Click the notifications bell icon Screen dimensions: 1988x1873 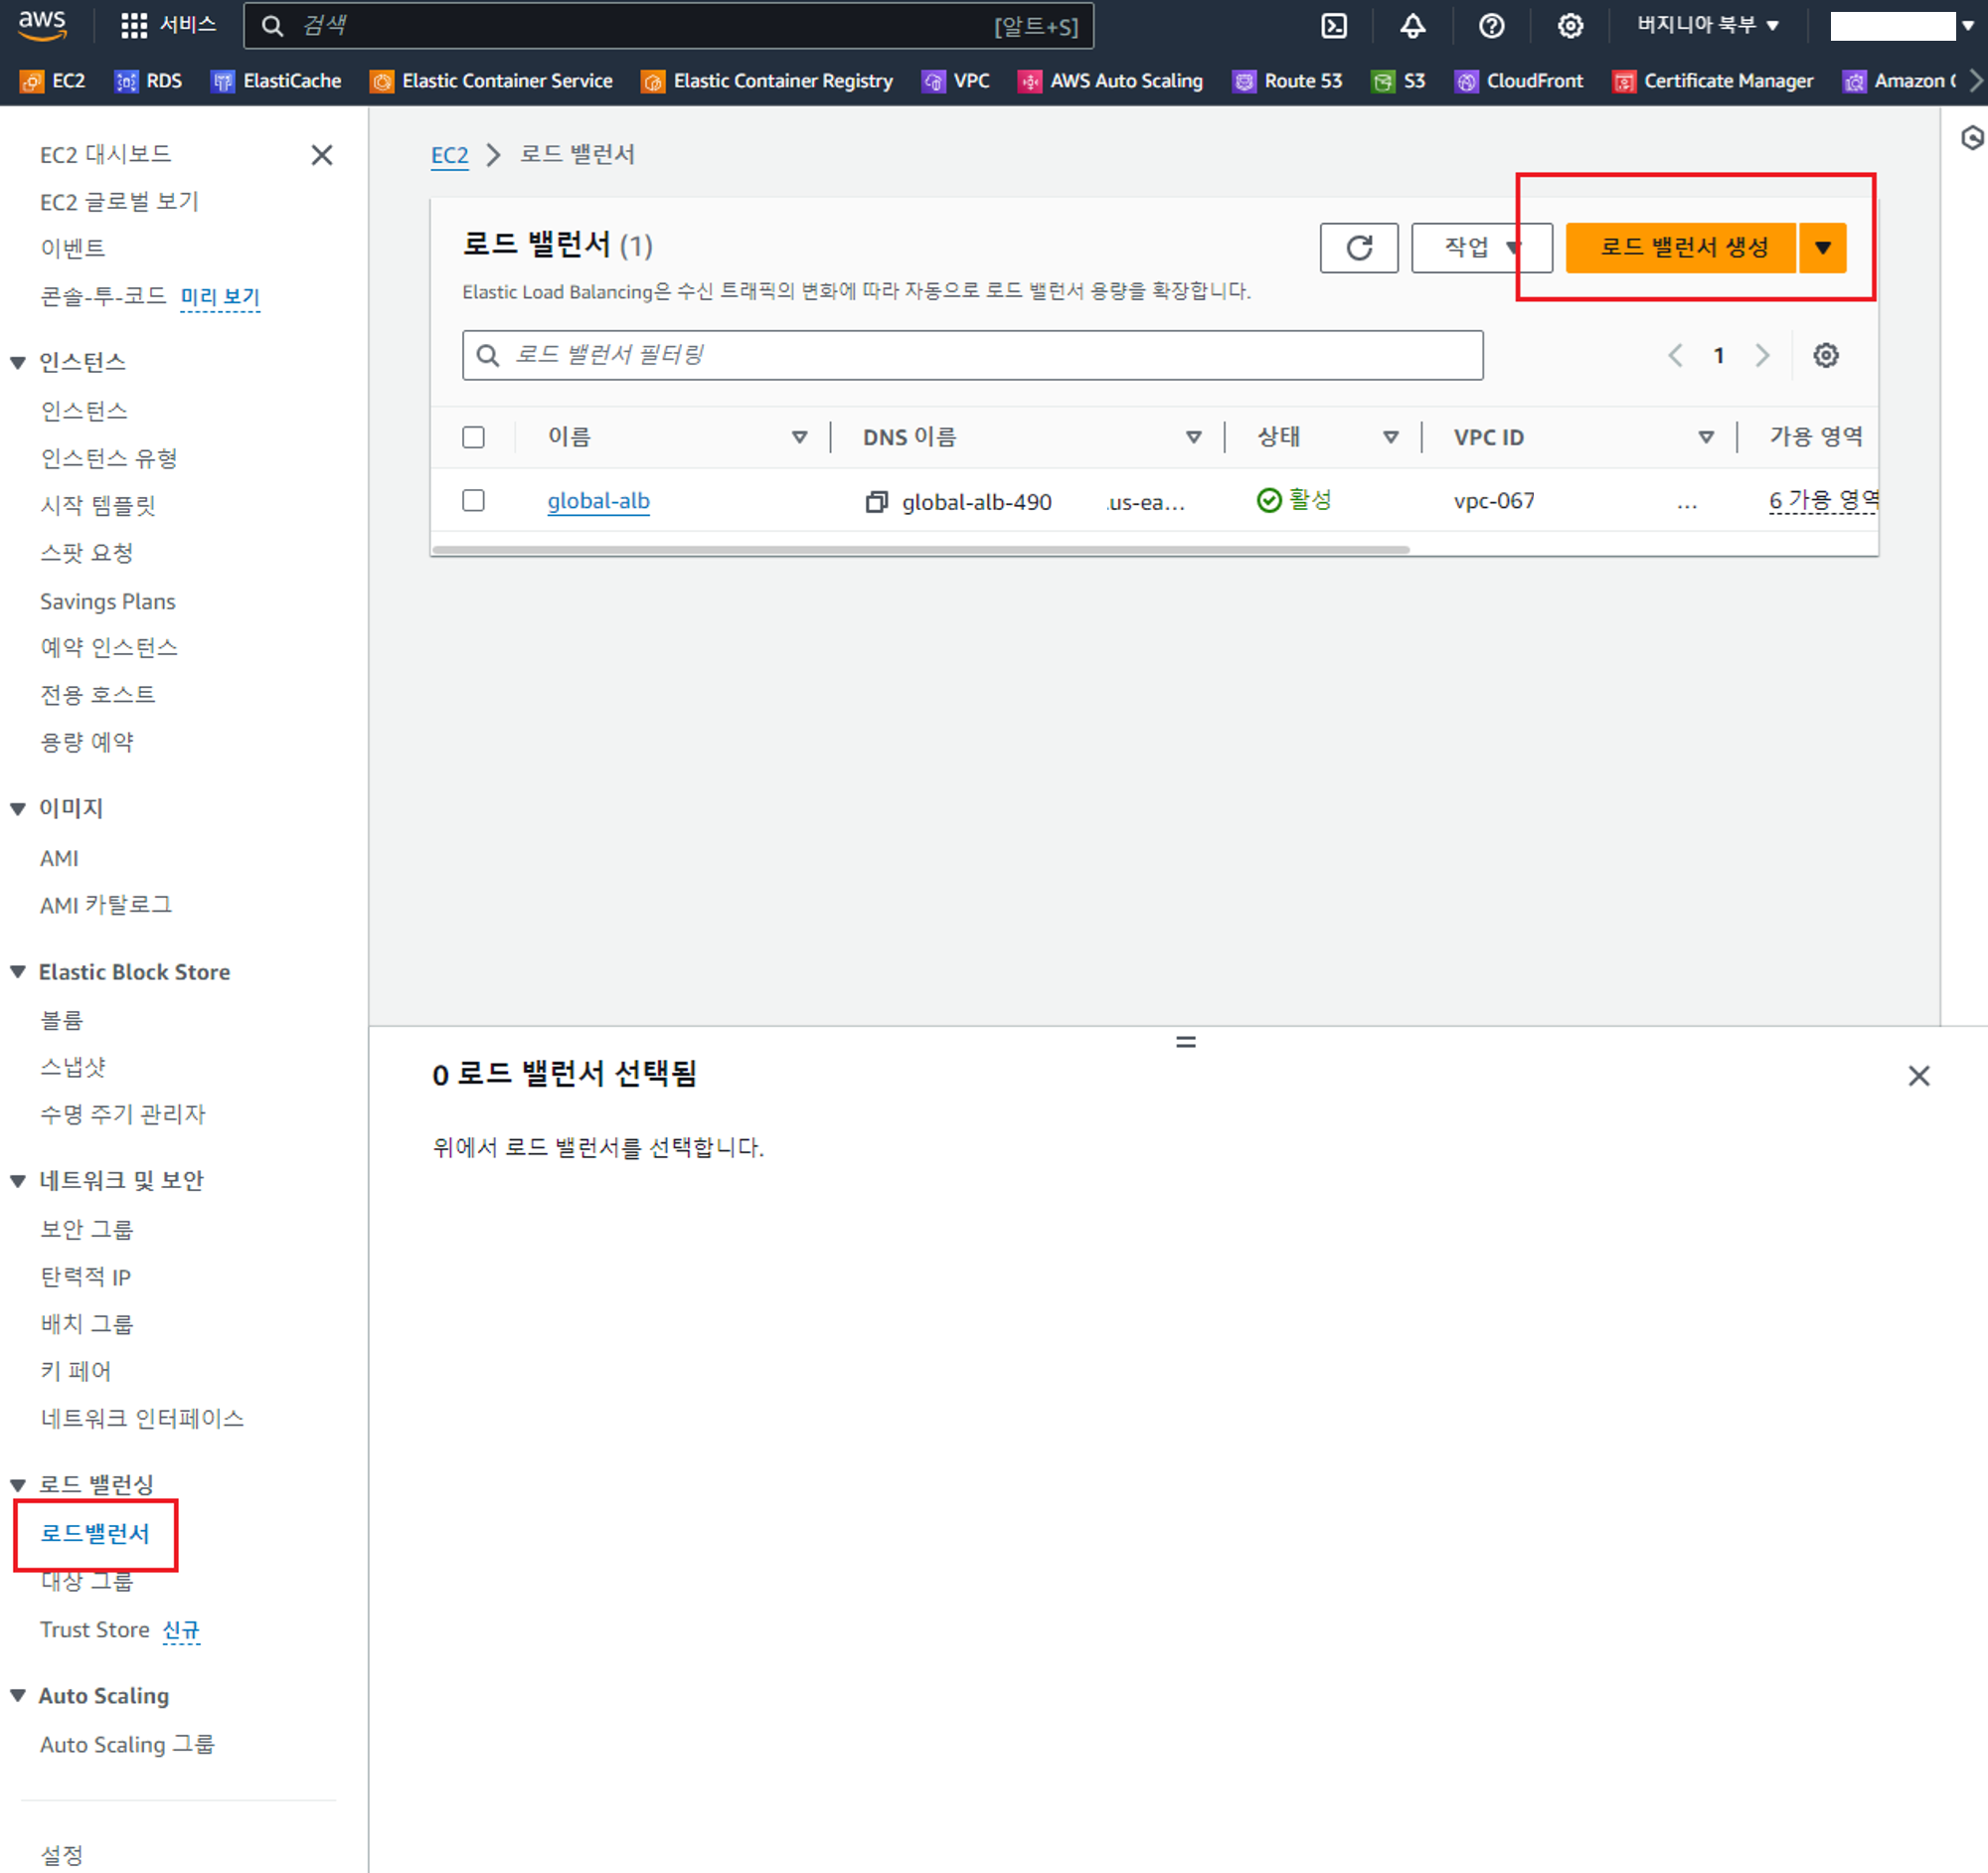(1412, 26)
